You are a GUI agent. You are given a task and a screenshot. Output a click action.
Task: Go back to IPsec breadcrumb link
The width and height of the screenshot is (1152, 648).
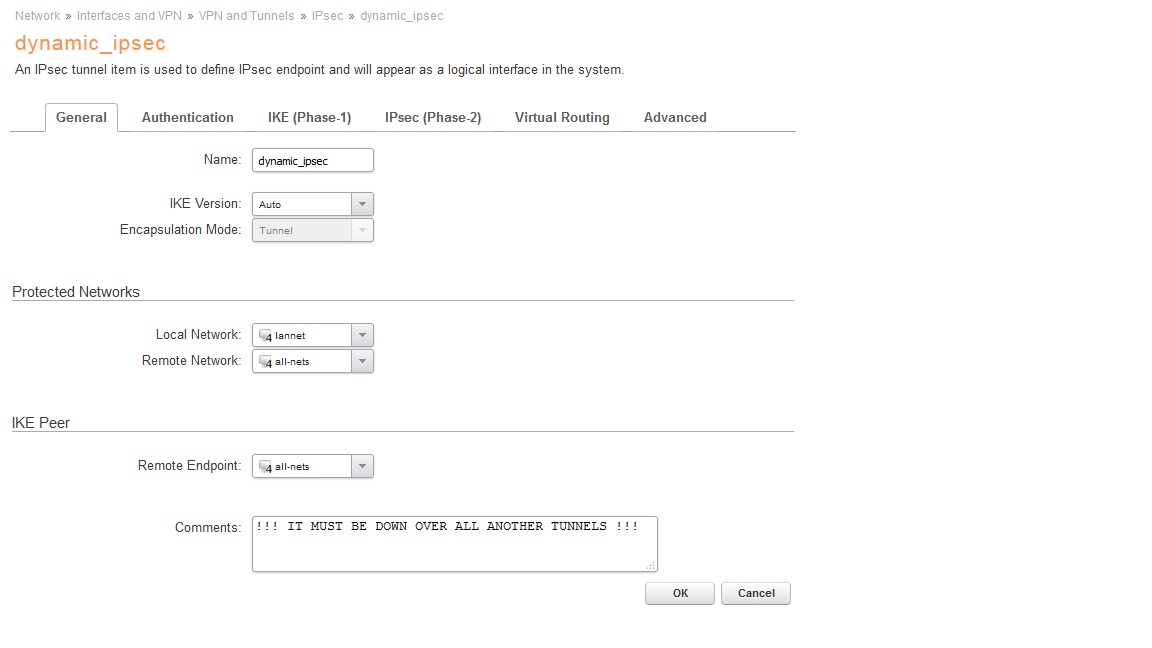[327, 16]
